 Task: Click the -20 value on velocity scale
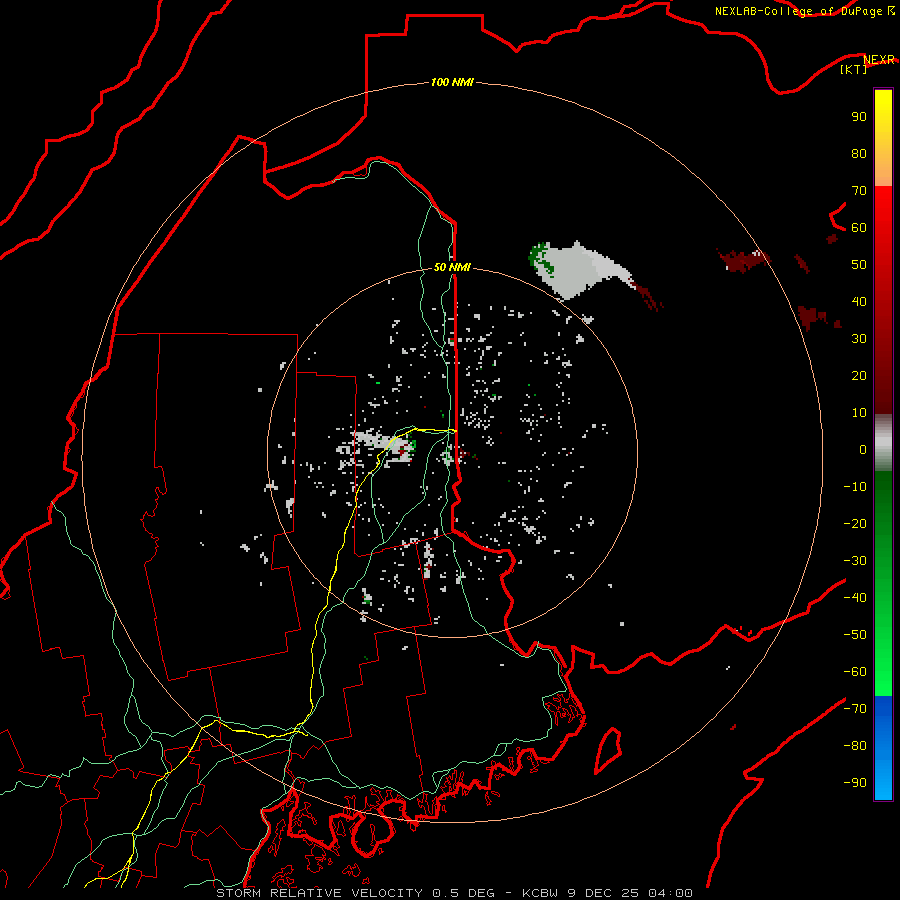click(855, 523)
